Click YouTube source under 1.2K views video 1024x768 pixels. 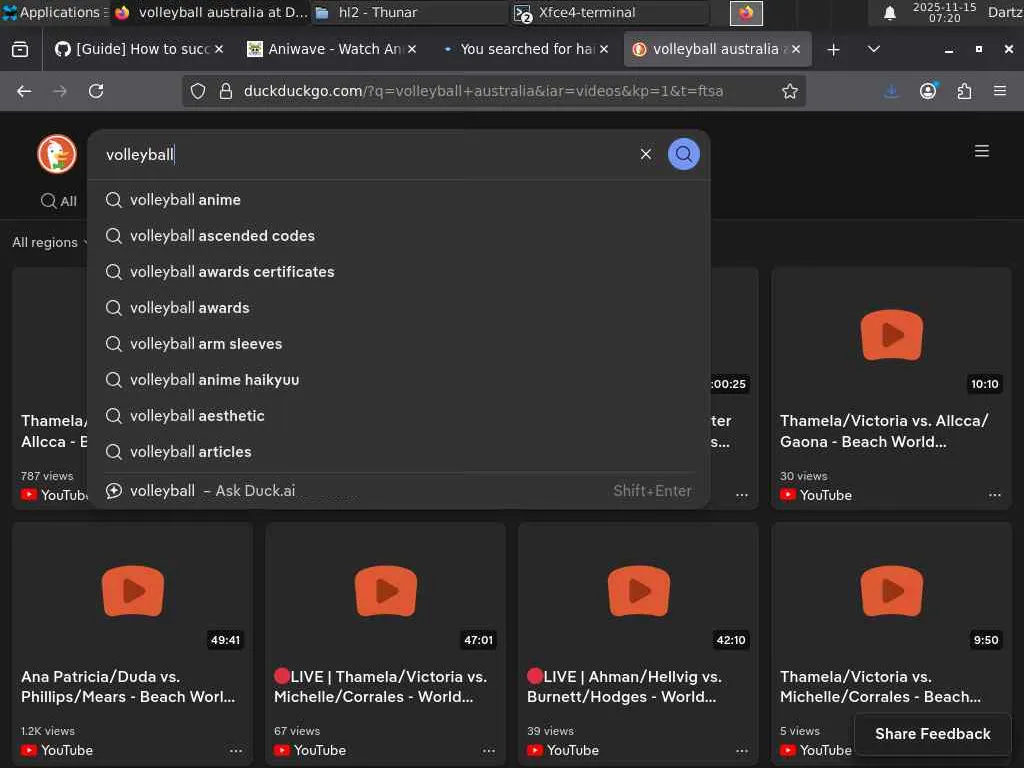point(57,751)
